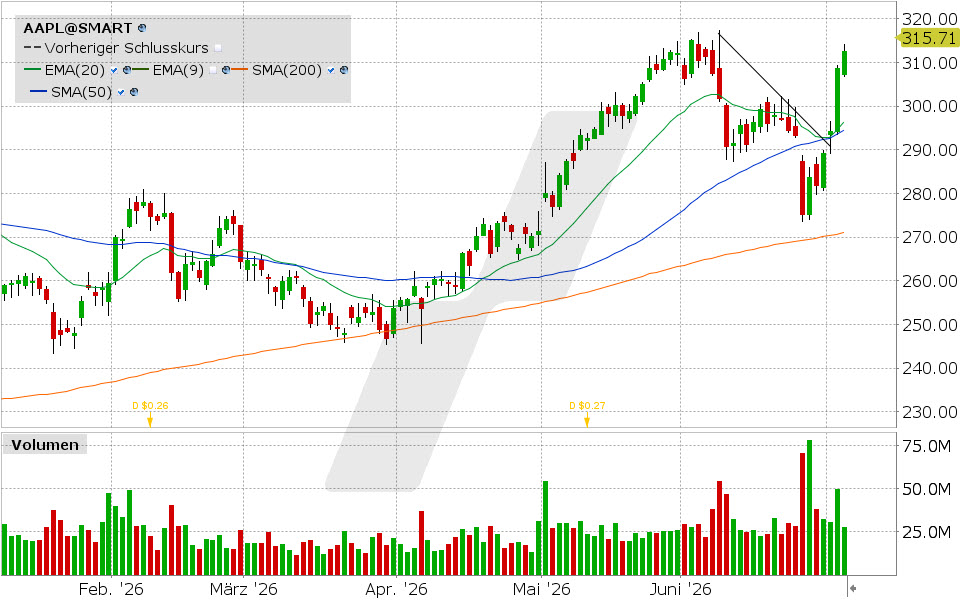Click the März '26 date axis label
960x600 pixels.
coord(243,590)
